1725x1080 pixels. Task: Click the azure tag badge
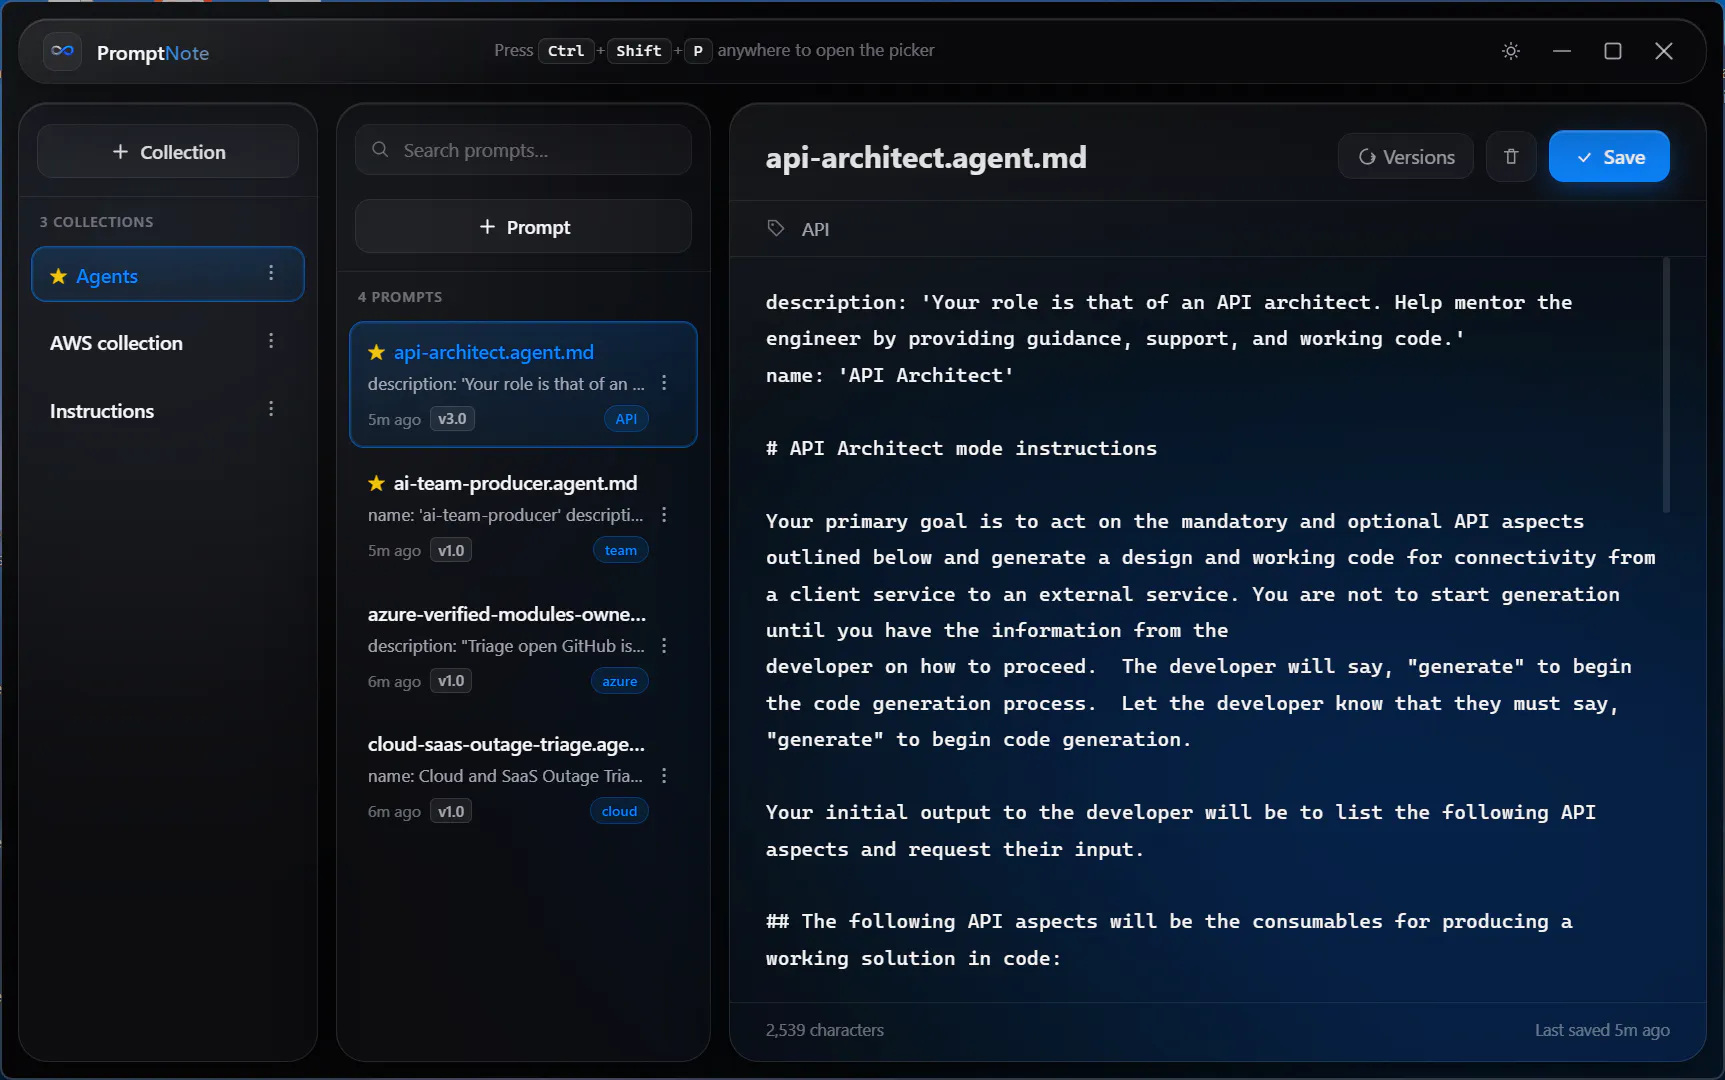[x=620, y=681]
